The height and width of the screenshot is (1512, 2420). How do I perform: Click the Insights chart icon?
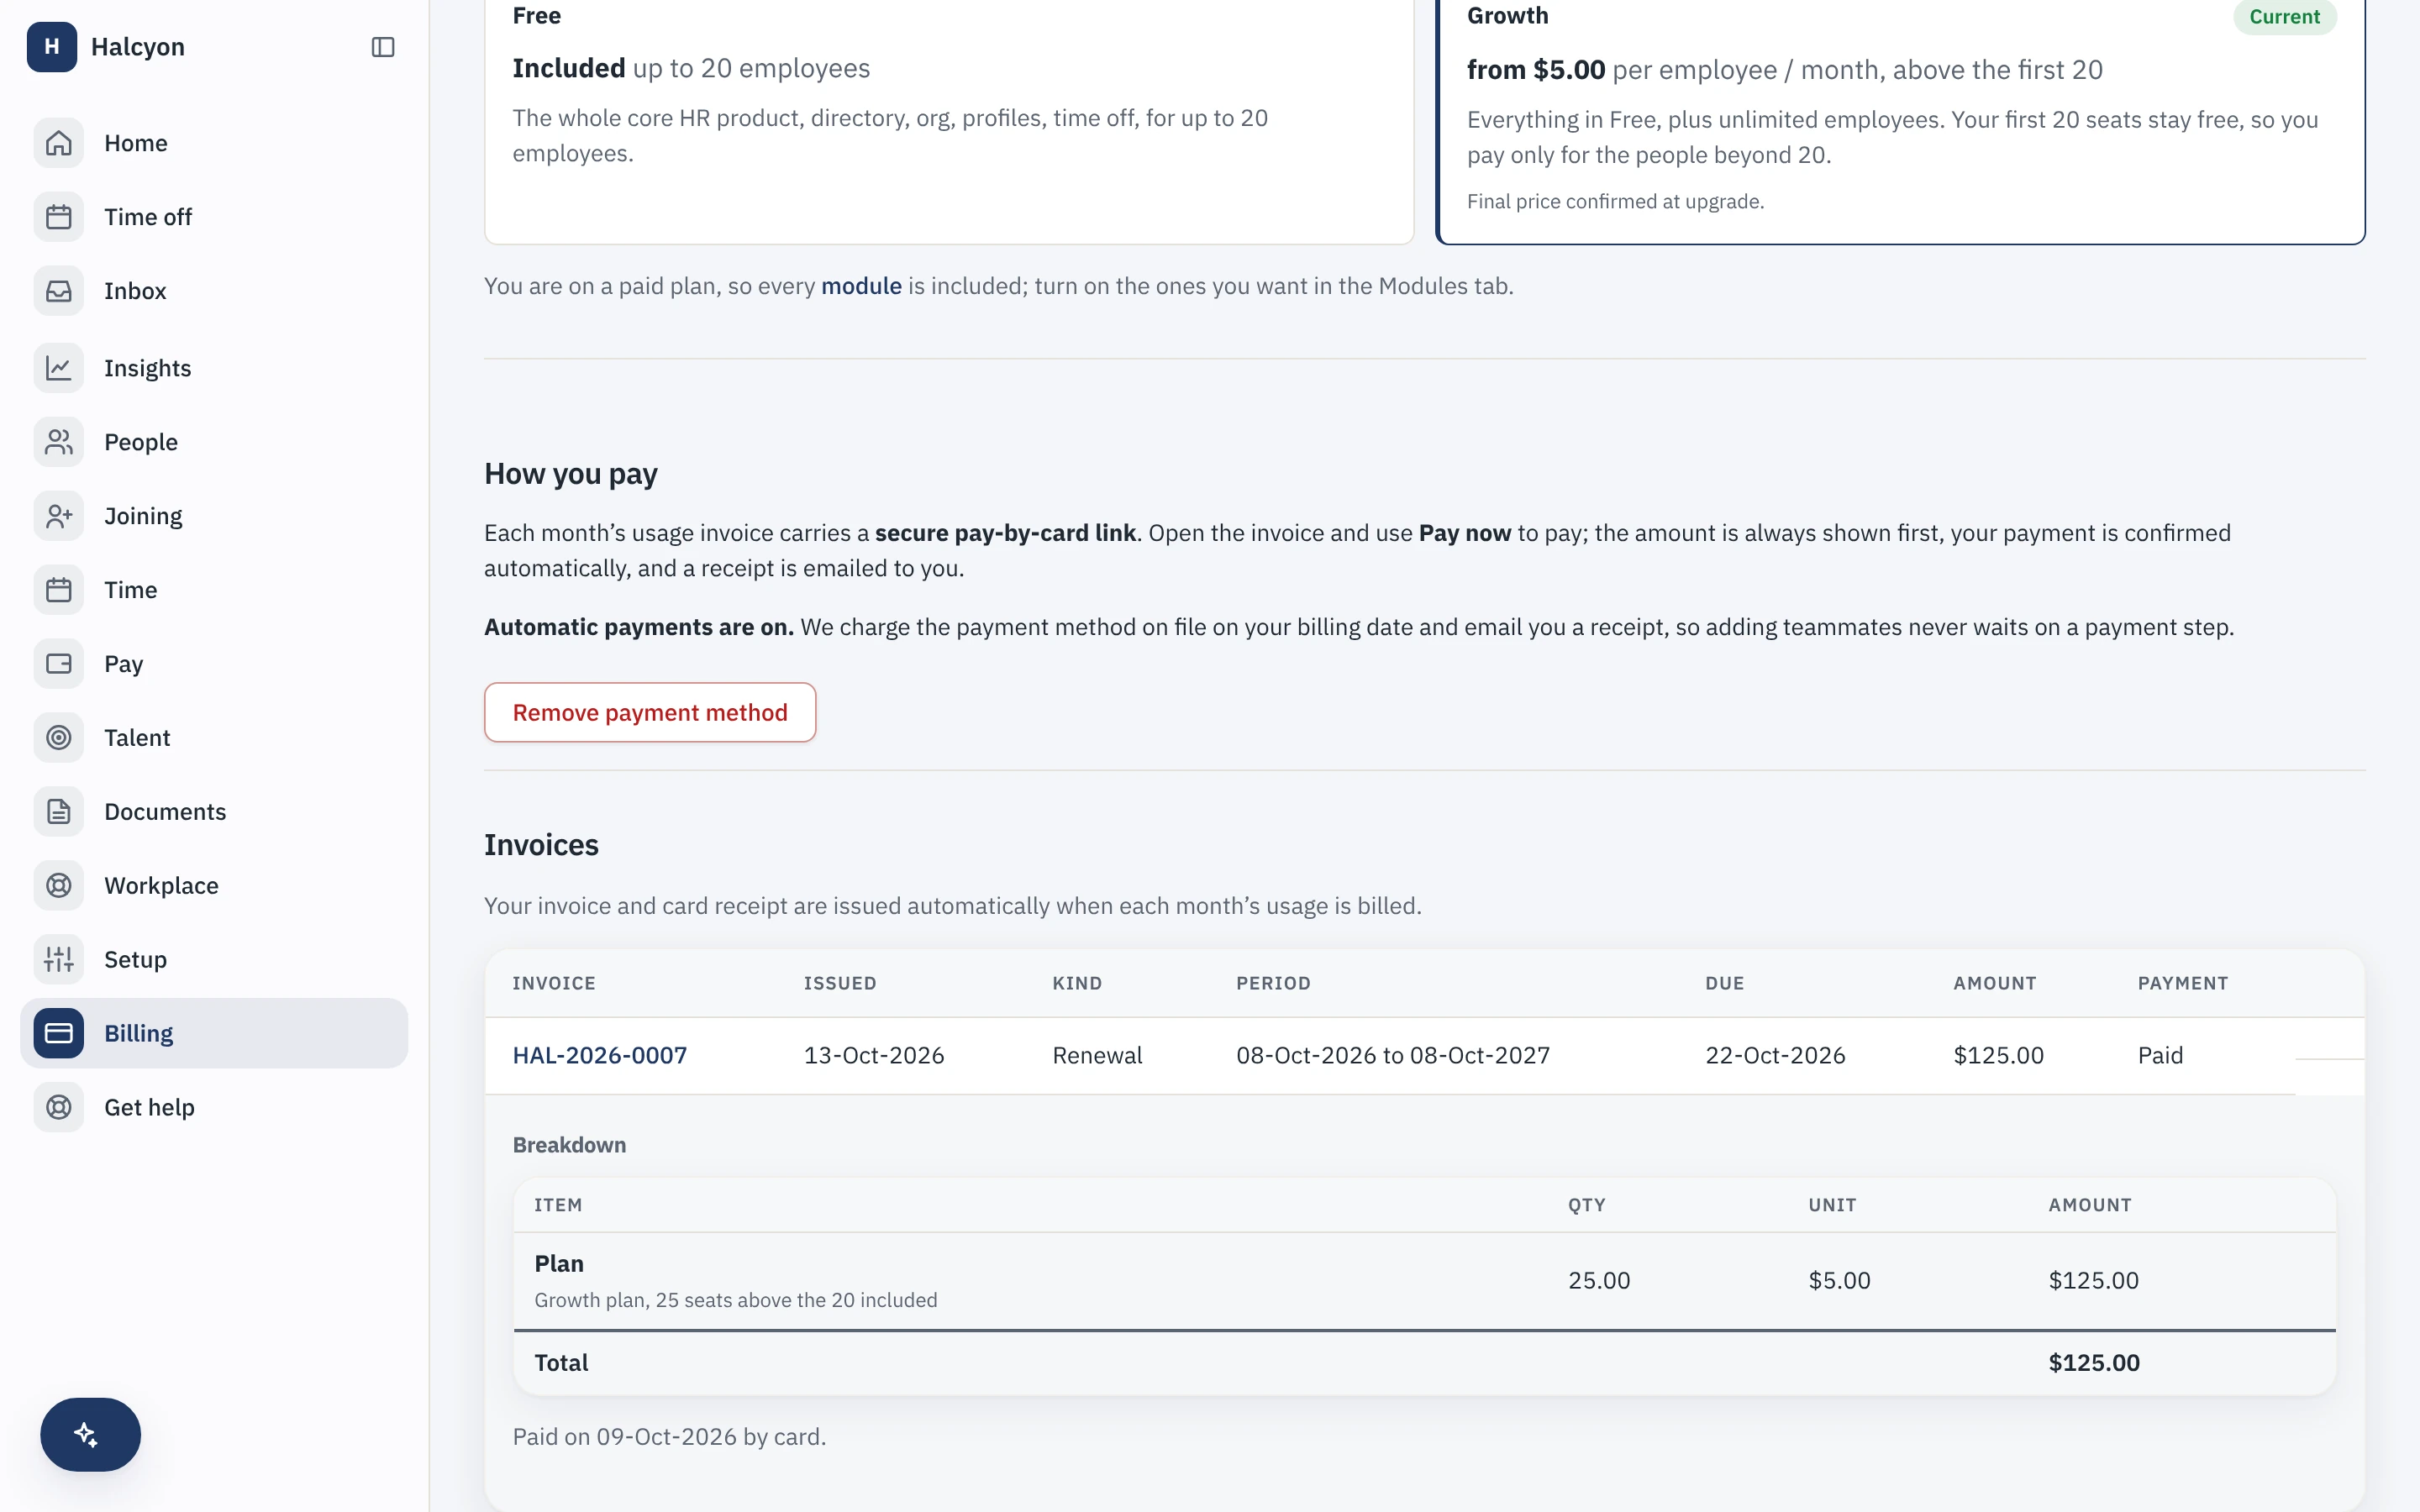point(59,368)
